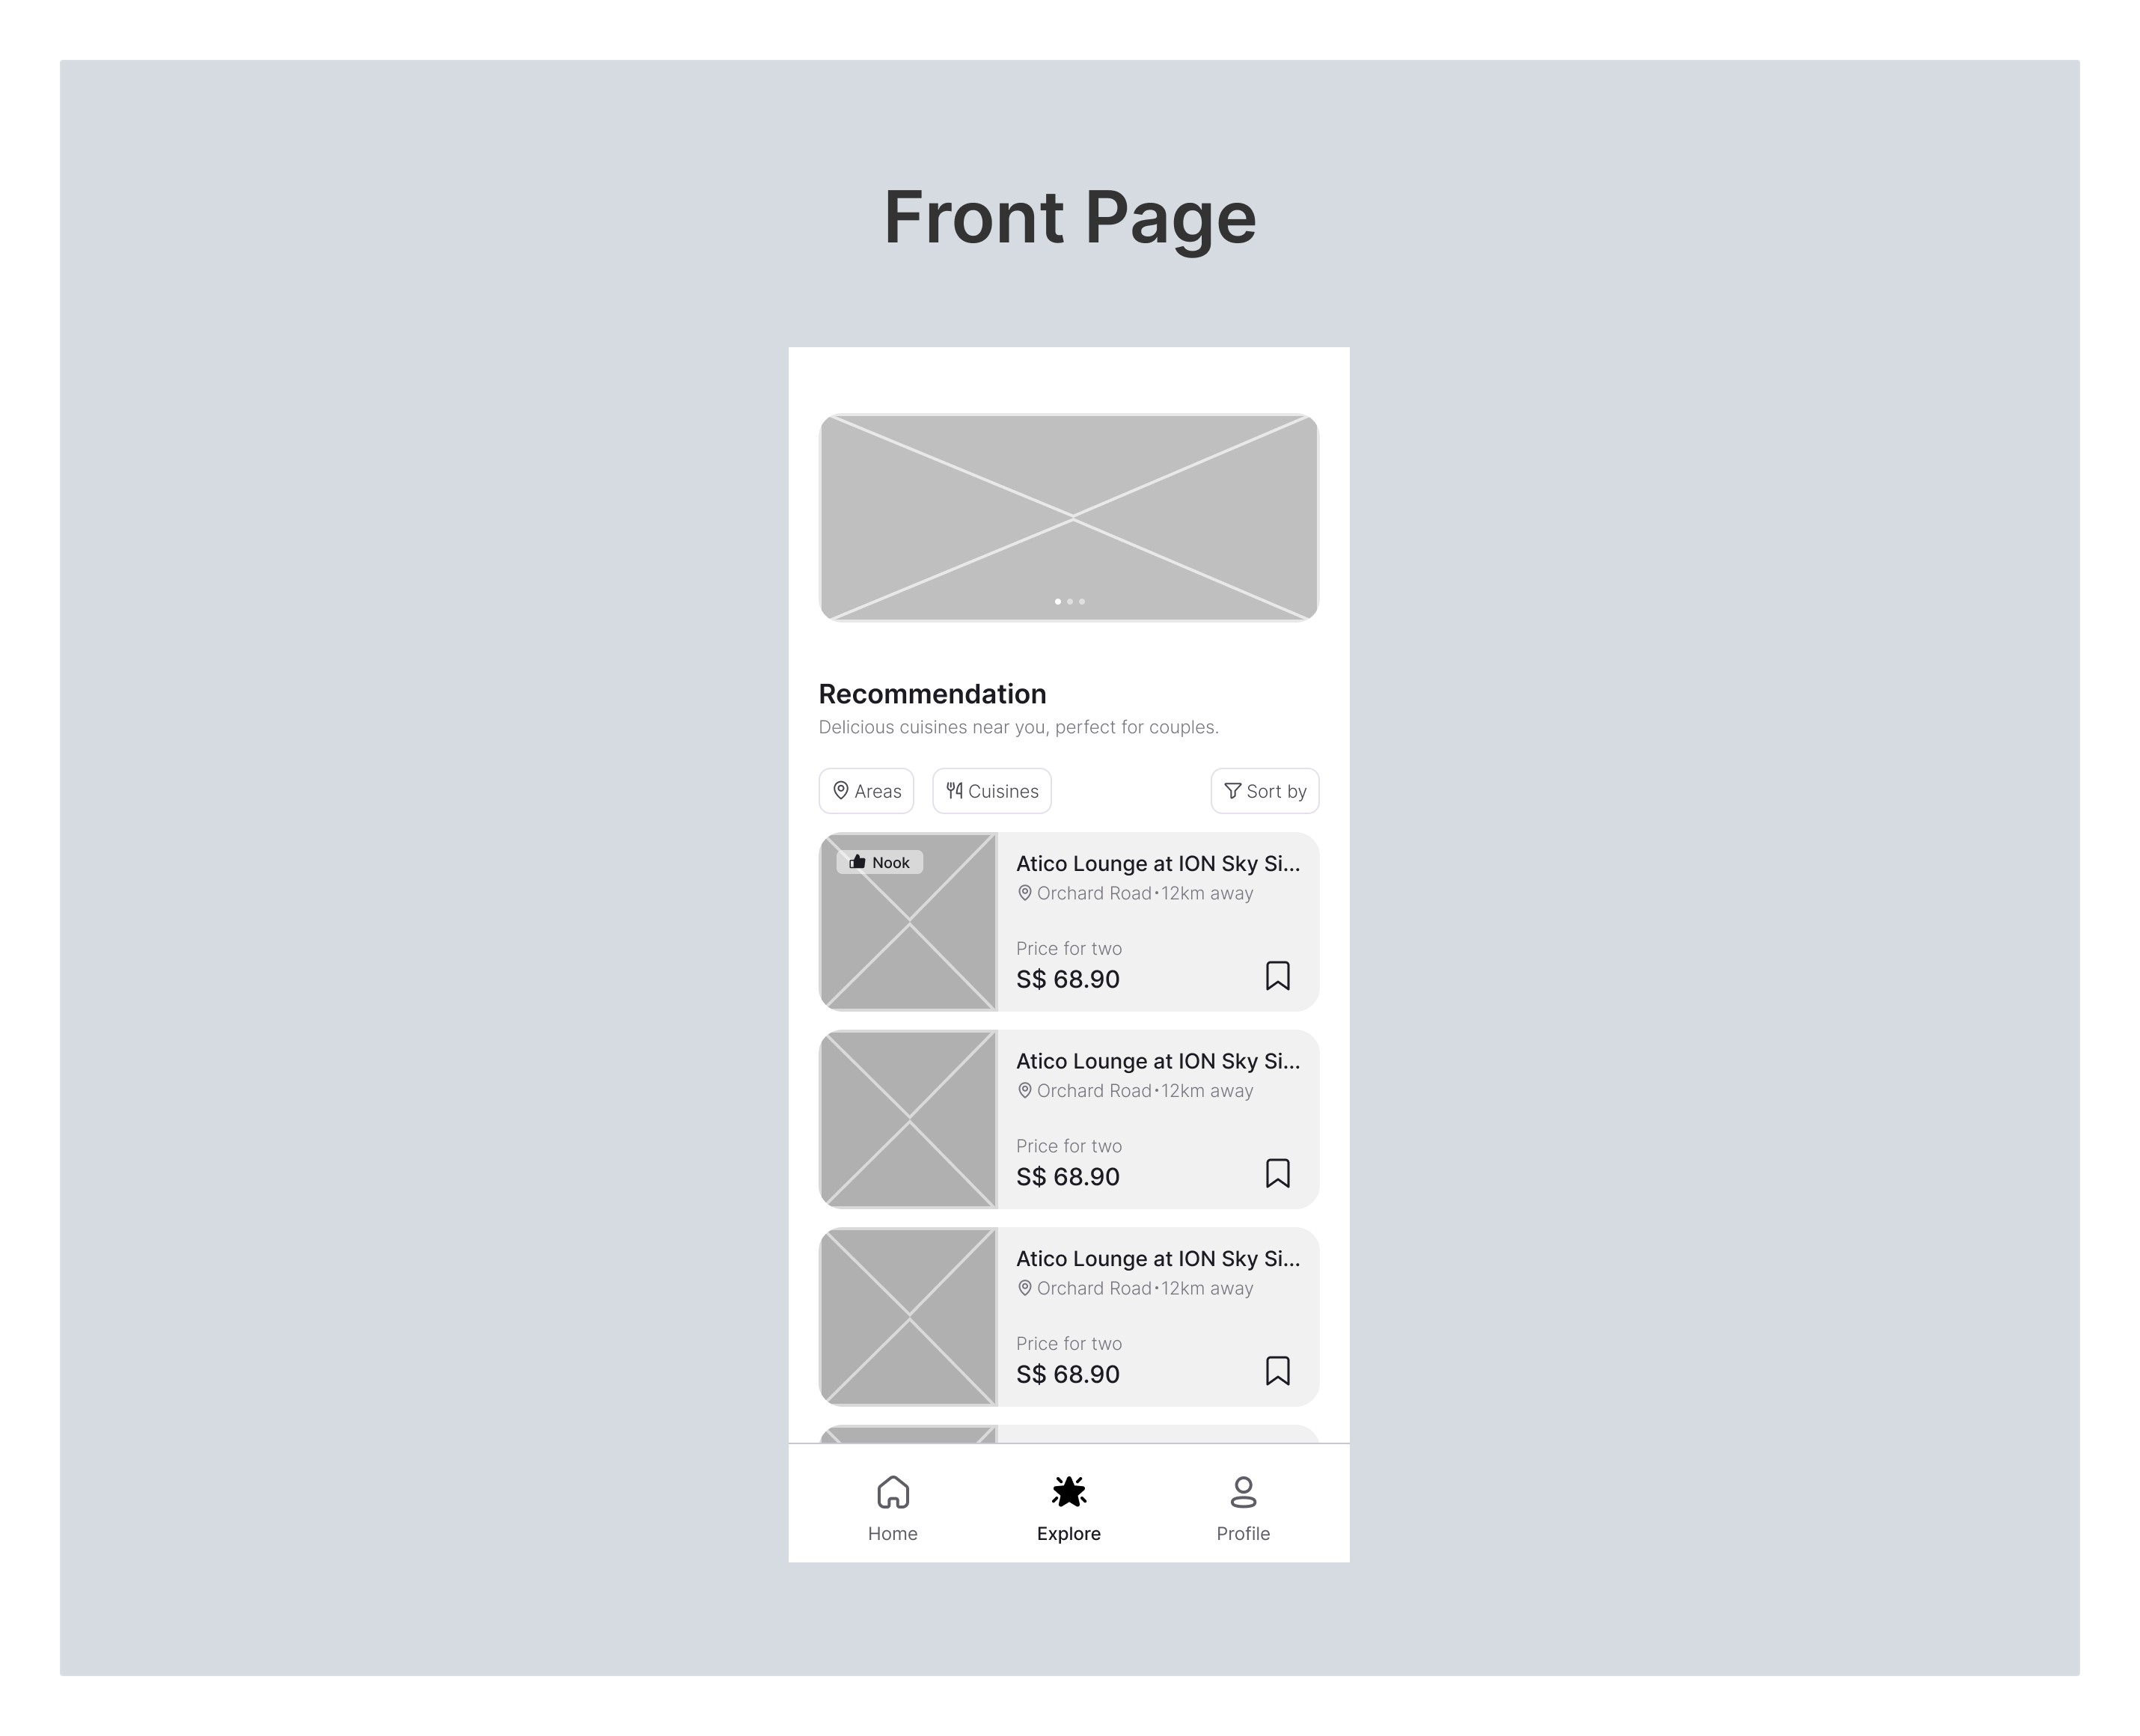The image size is (2140, 1736).
Task: Click the third restaurant listing card
Action: (1070, 1316)
